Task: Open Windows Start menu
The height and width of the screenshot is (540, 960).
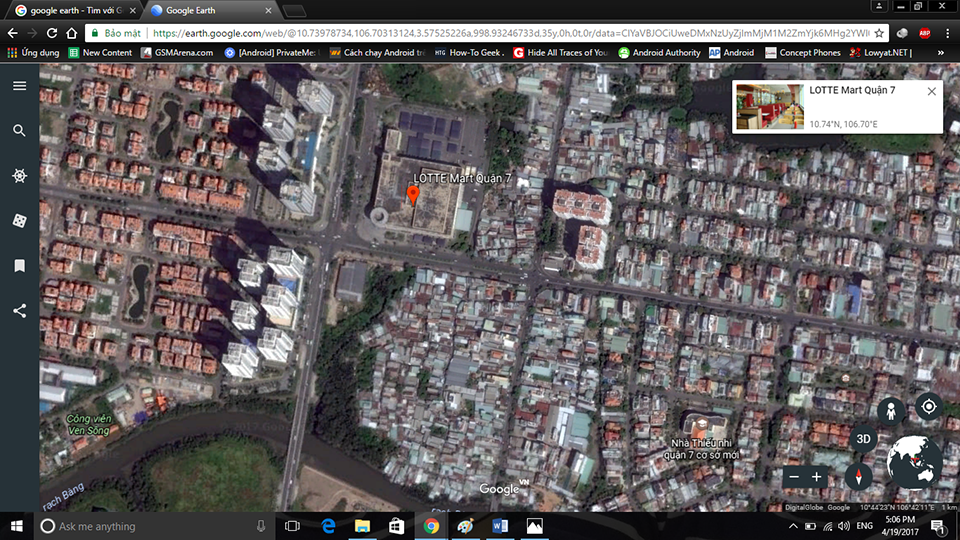Action: coord(17,526)
